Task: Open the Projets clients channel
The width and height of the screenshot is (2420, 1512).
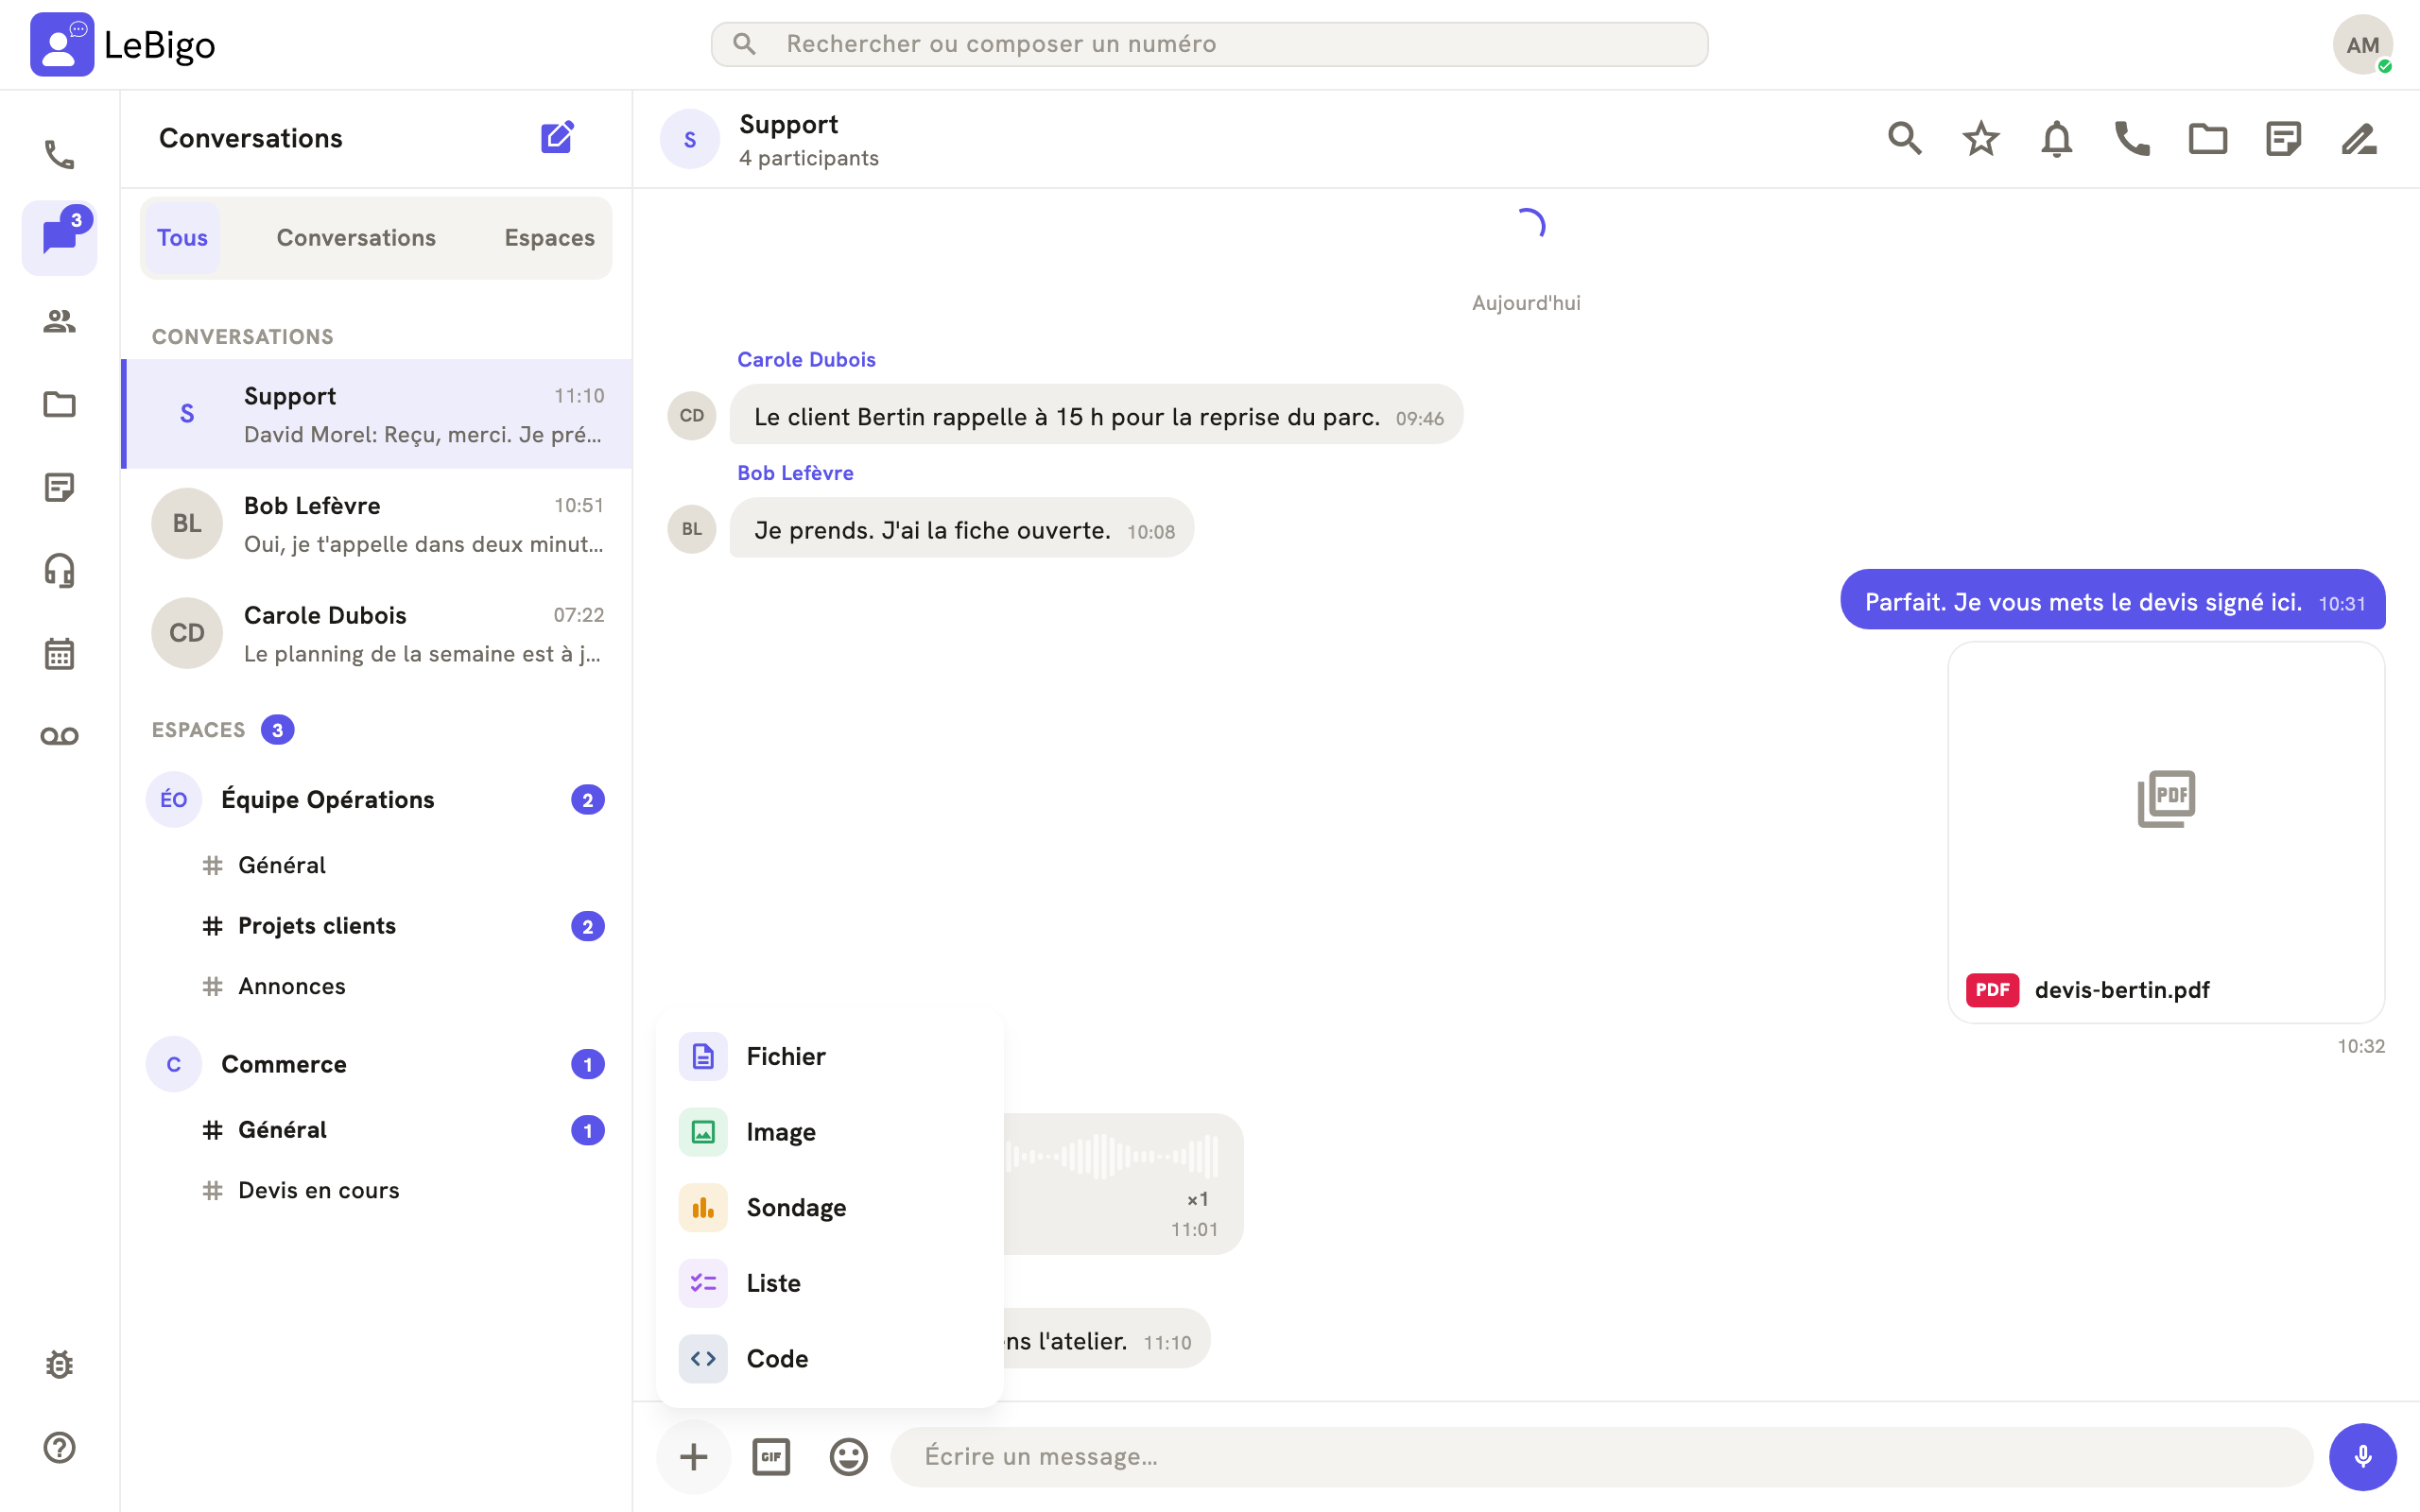Action: click(x=376, y=926)
